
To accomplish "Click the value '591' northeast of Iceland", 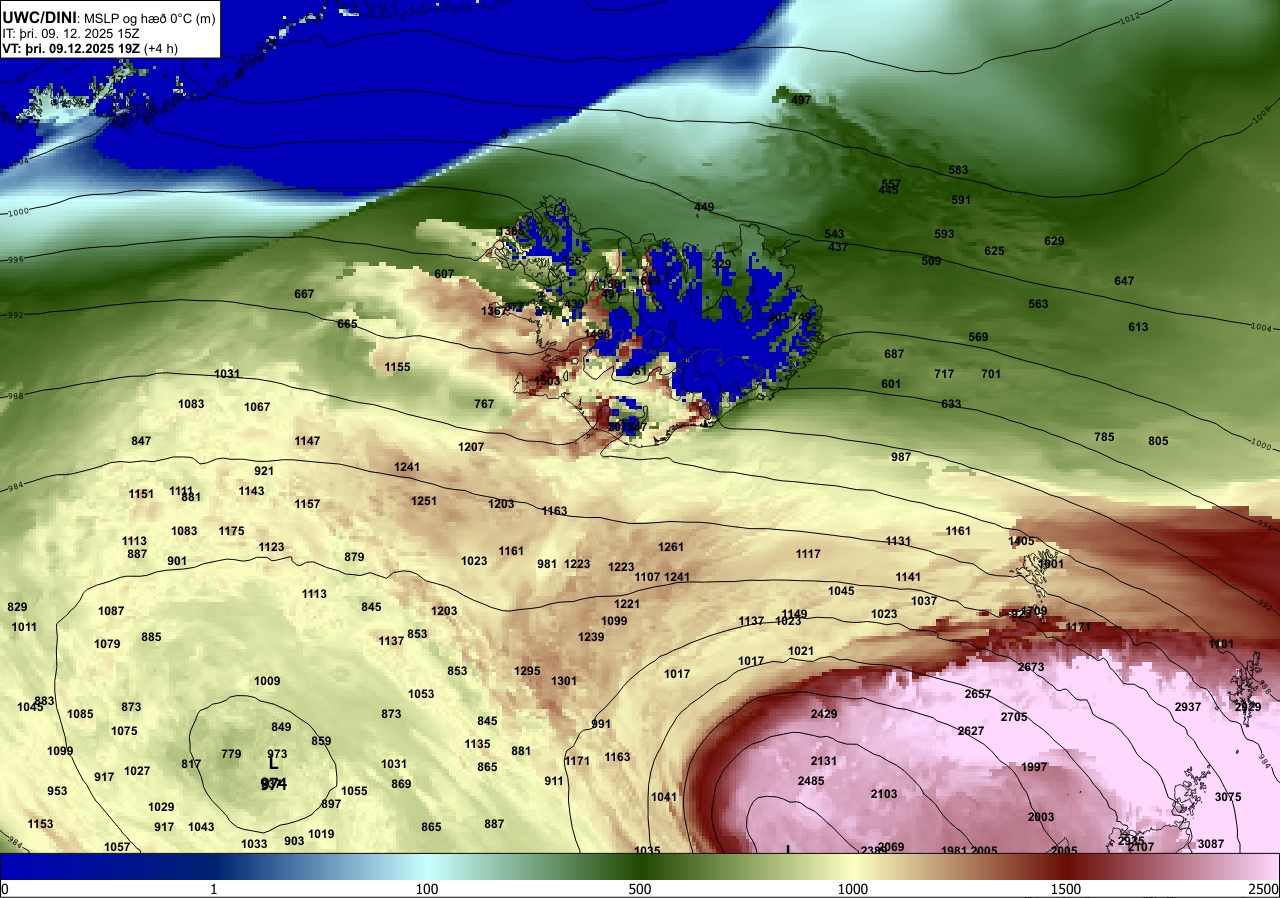I will (x=961, y=200).
